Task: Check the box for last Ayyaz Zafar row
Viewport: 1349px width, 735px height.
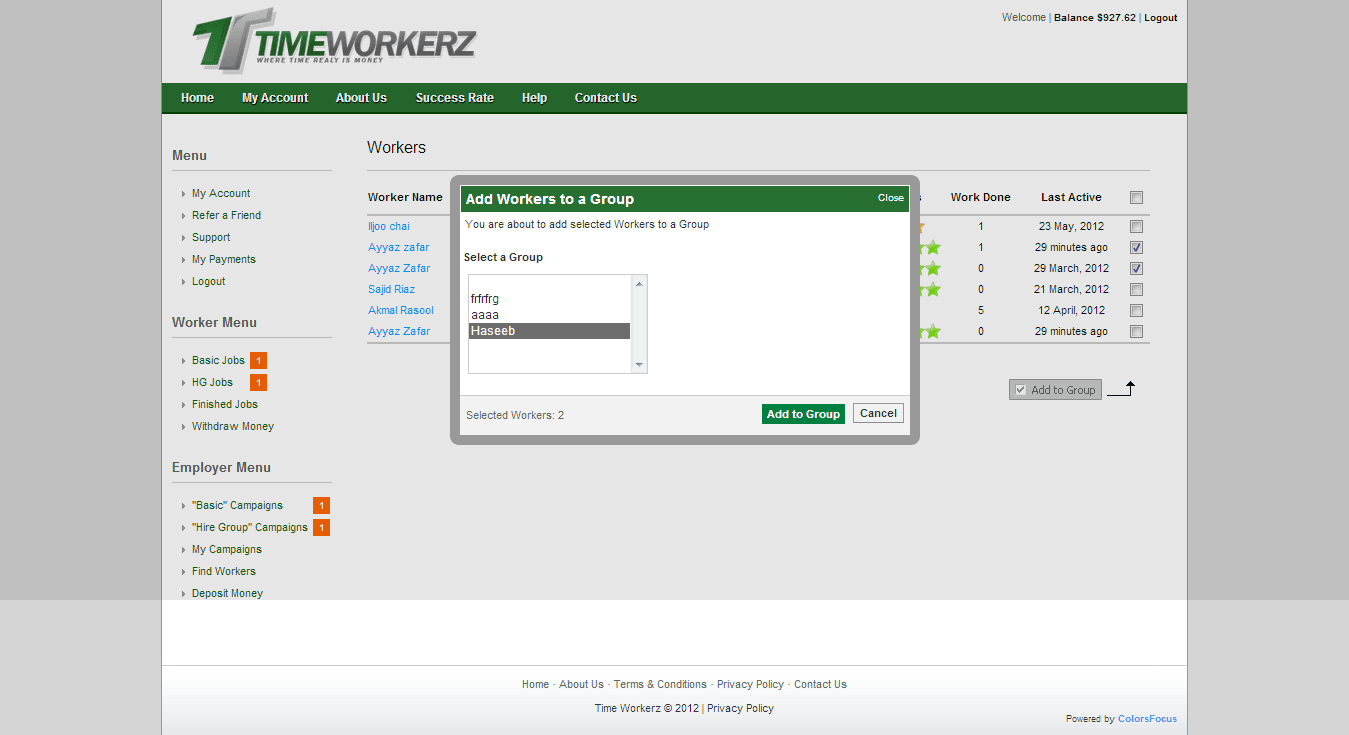Action: pos(1136,332)
